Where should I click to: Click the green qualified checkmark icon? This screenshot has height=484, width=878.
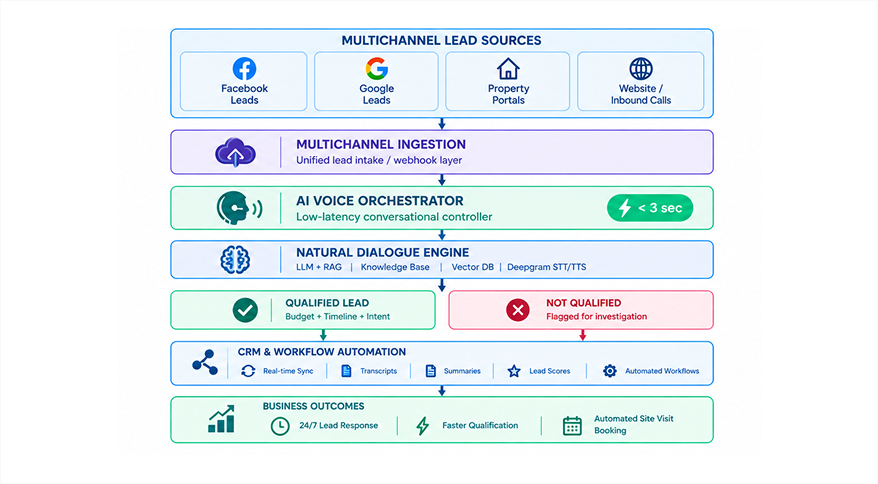(x=245, y=310)
